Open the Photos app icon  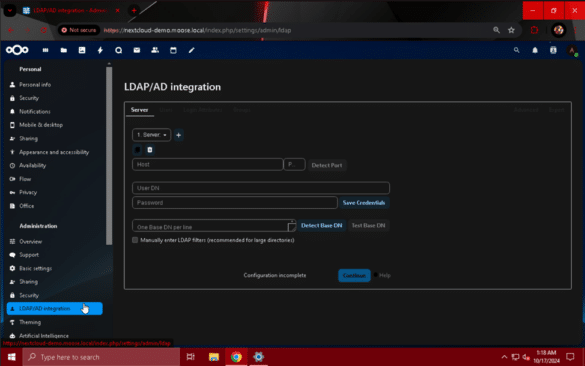82,50
